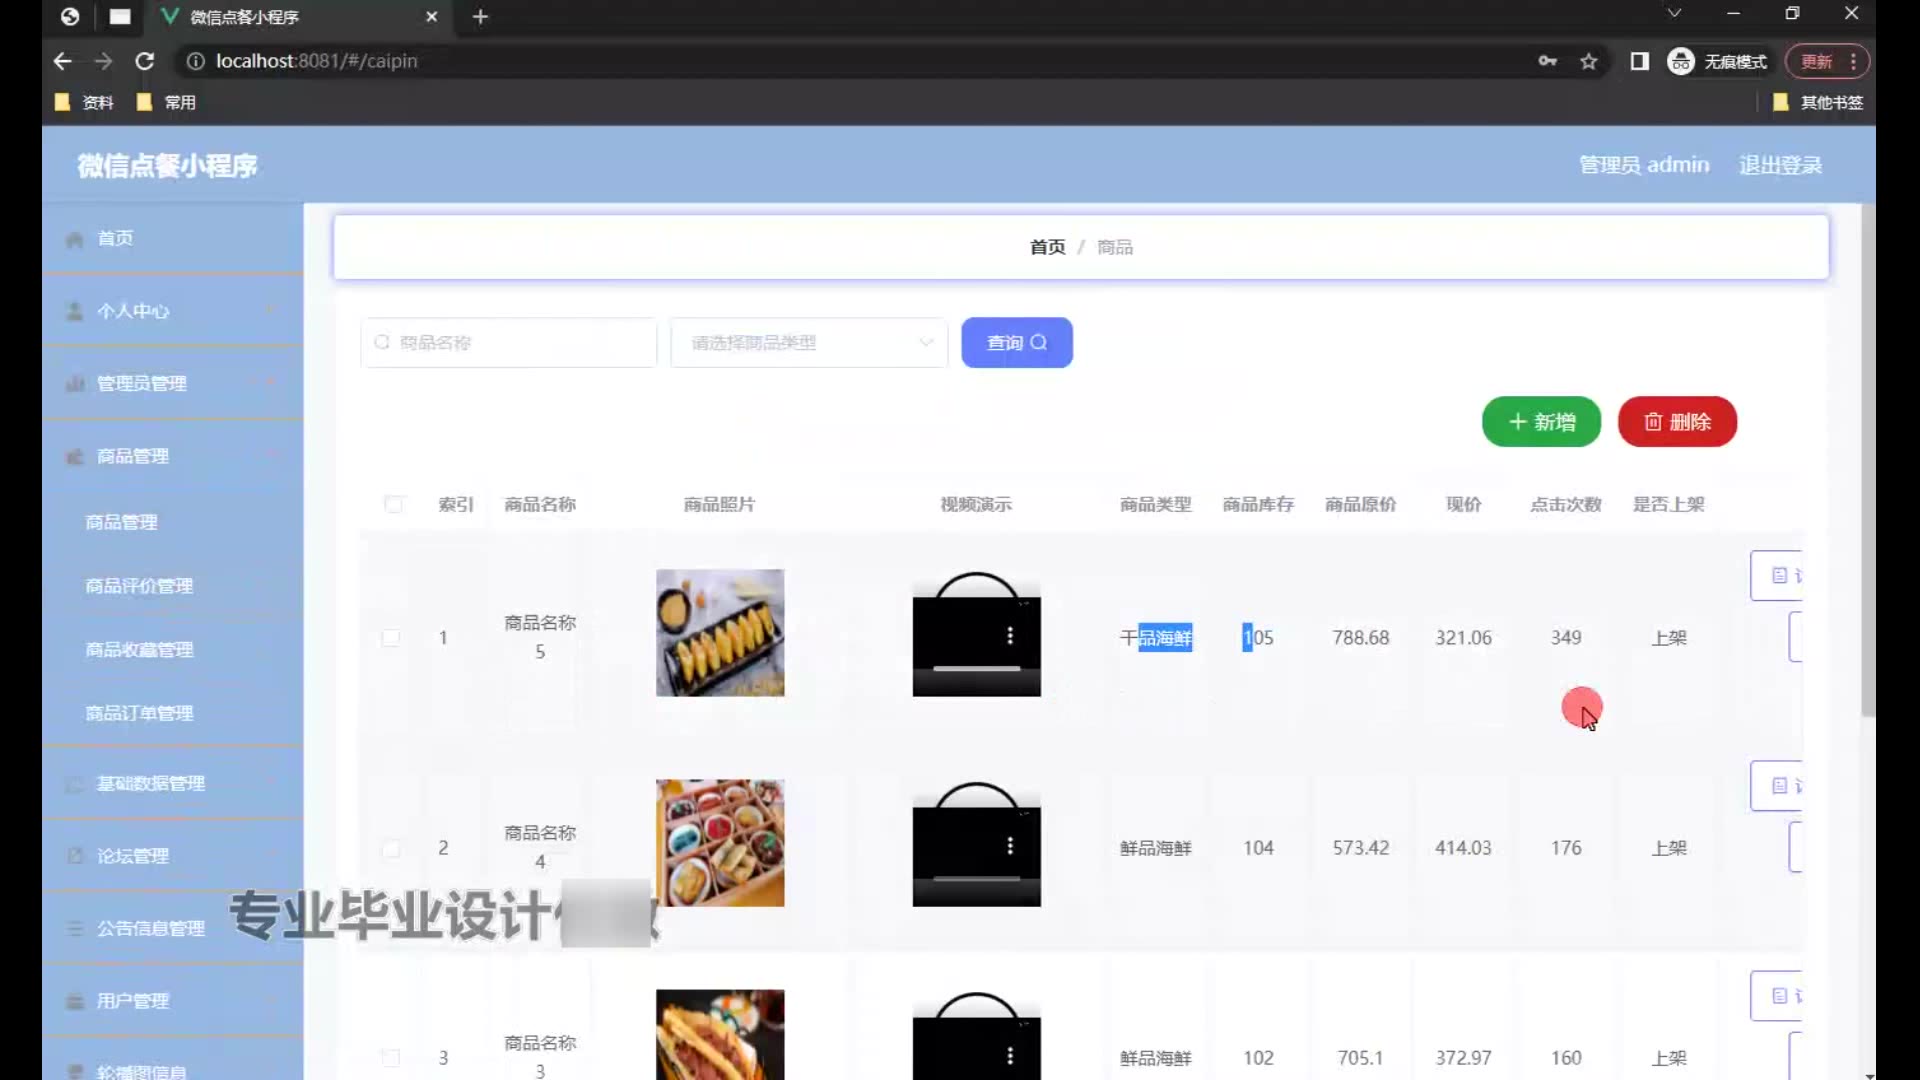Screen dimensions: 1920x1080
Task: Click the icon beside 轮播图信息
Action: (74, 1072)
